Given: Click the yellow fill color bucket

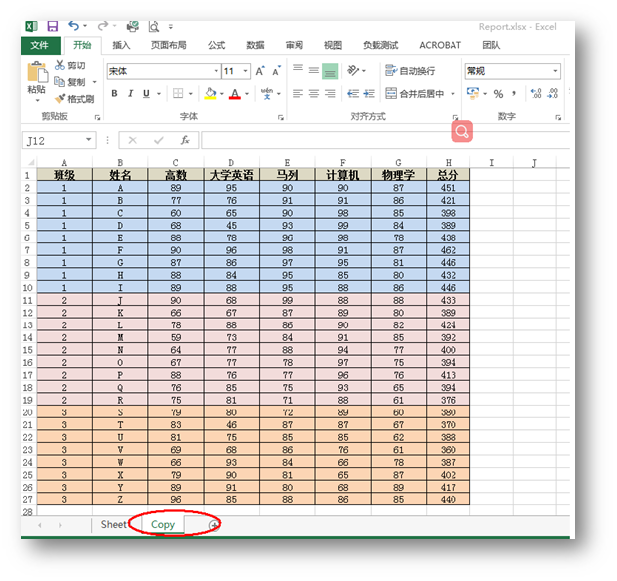Looking at the screenshot, I should click(x=210, y=94).
